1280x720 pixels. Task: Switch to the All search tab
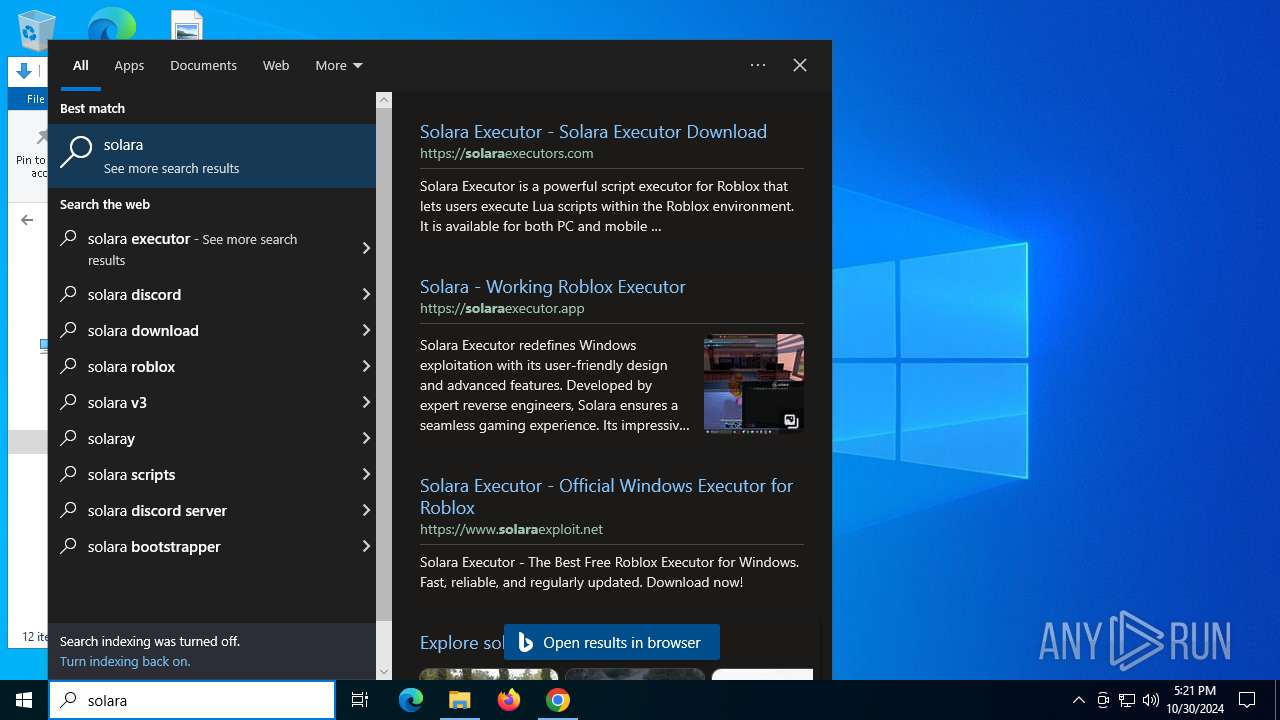point(81,65)
